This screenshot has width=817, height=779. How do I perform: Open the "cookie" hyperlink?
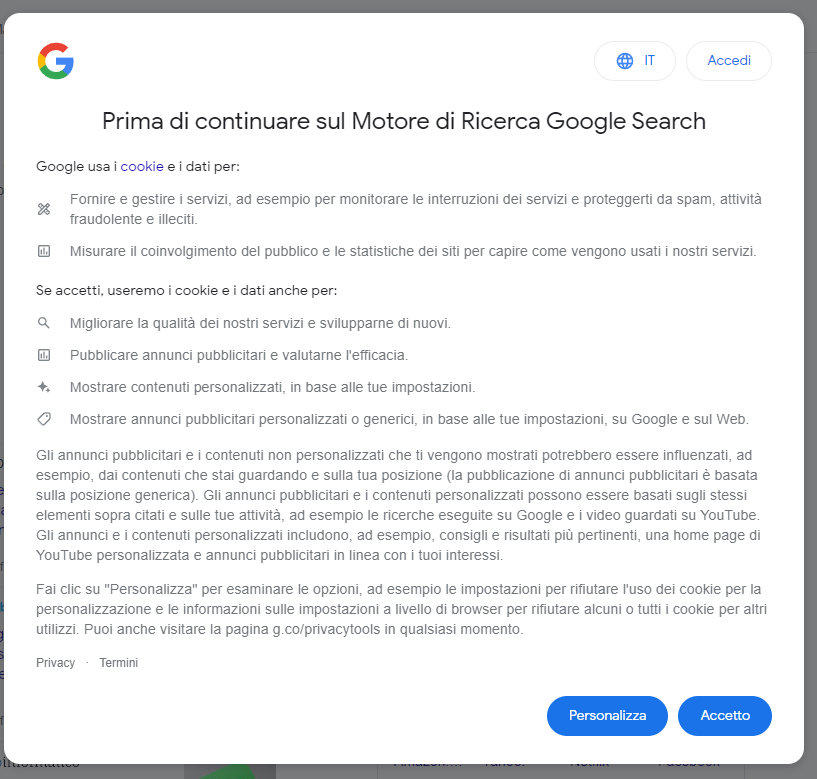tap(142, 166)
